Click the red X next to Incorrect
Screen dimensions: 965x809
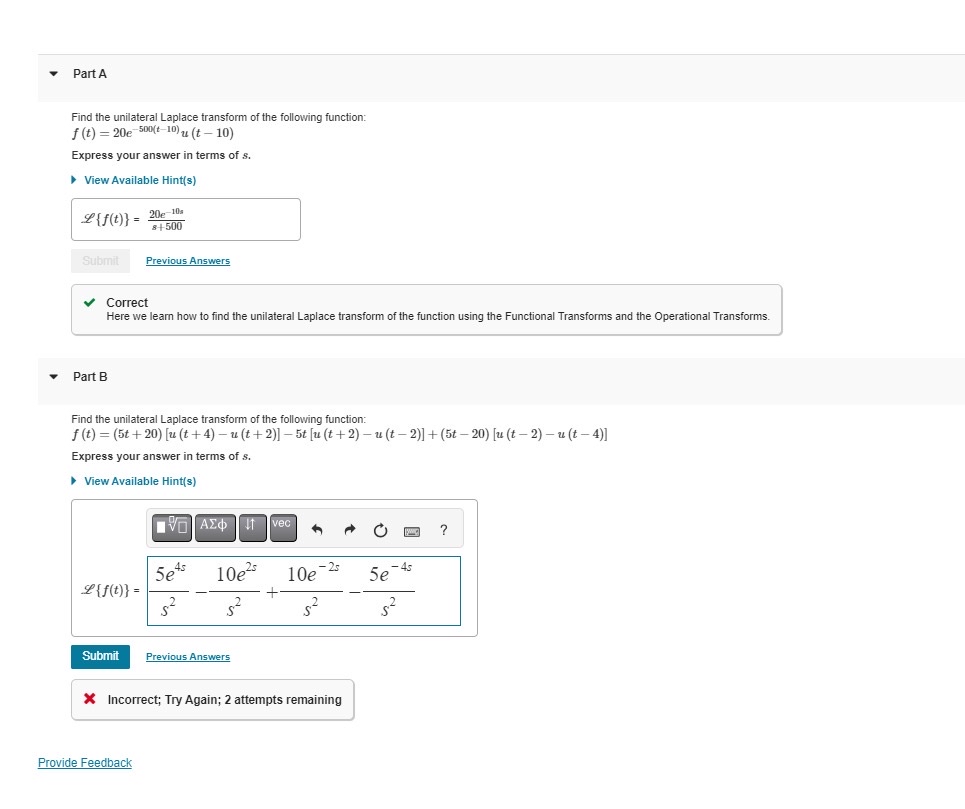pyautogui.click(x=88, y=700)
